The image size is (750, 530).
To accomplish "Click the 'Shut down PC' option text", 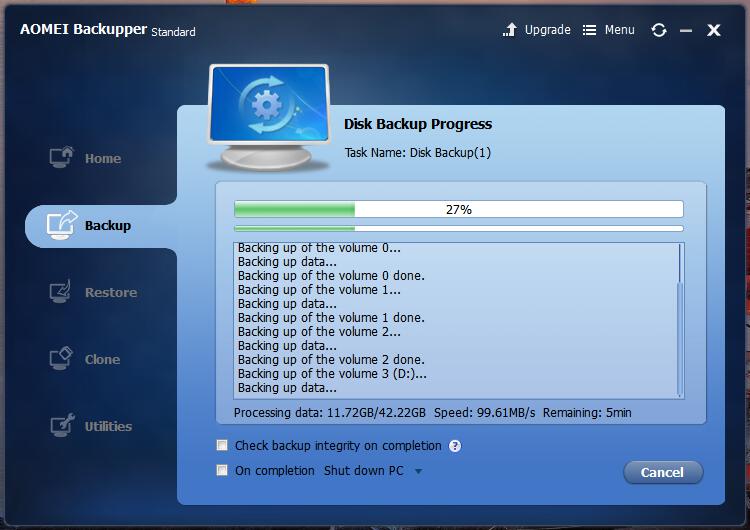I will (364, 471).
